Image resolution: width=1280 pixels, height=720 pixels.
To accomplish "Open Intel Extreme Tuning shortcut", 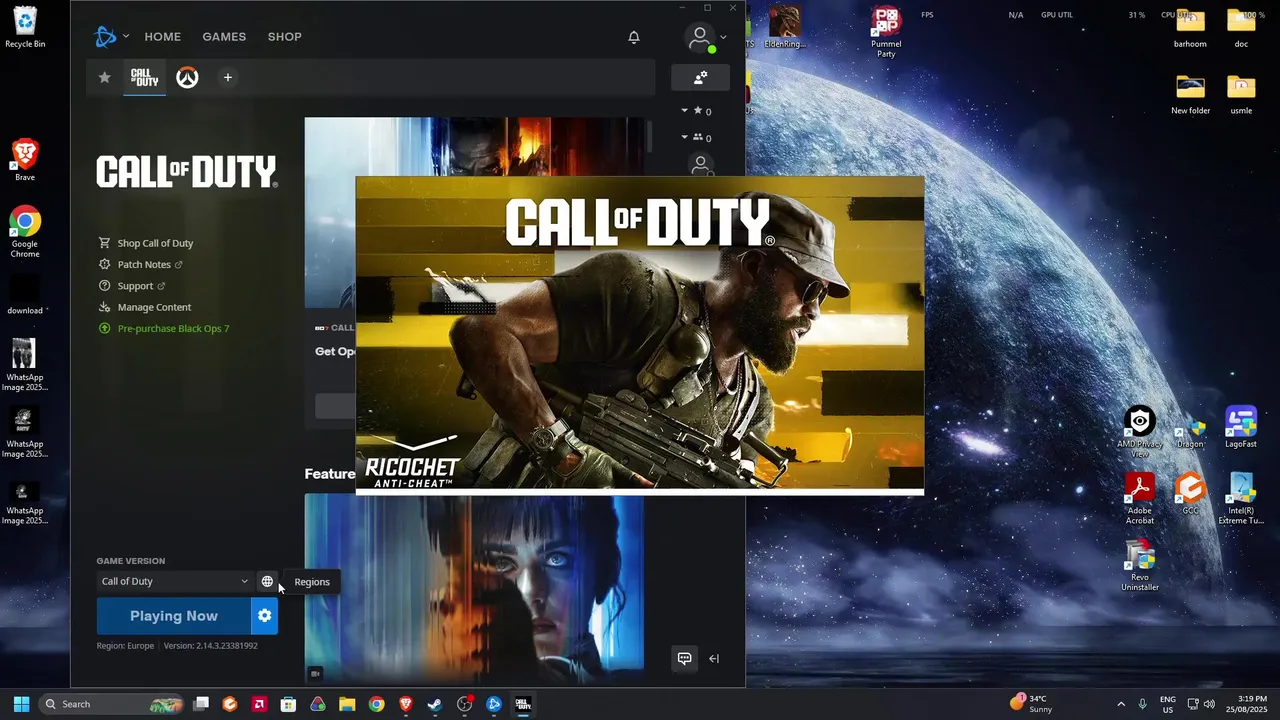I will click(x=1241, y=498).
